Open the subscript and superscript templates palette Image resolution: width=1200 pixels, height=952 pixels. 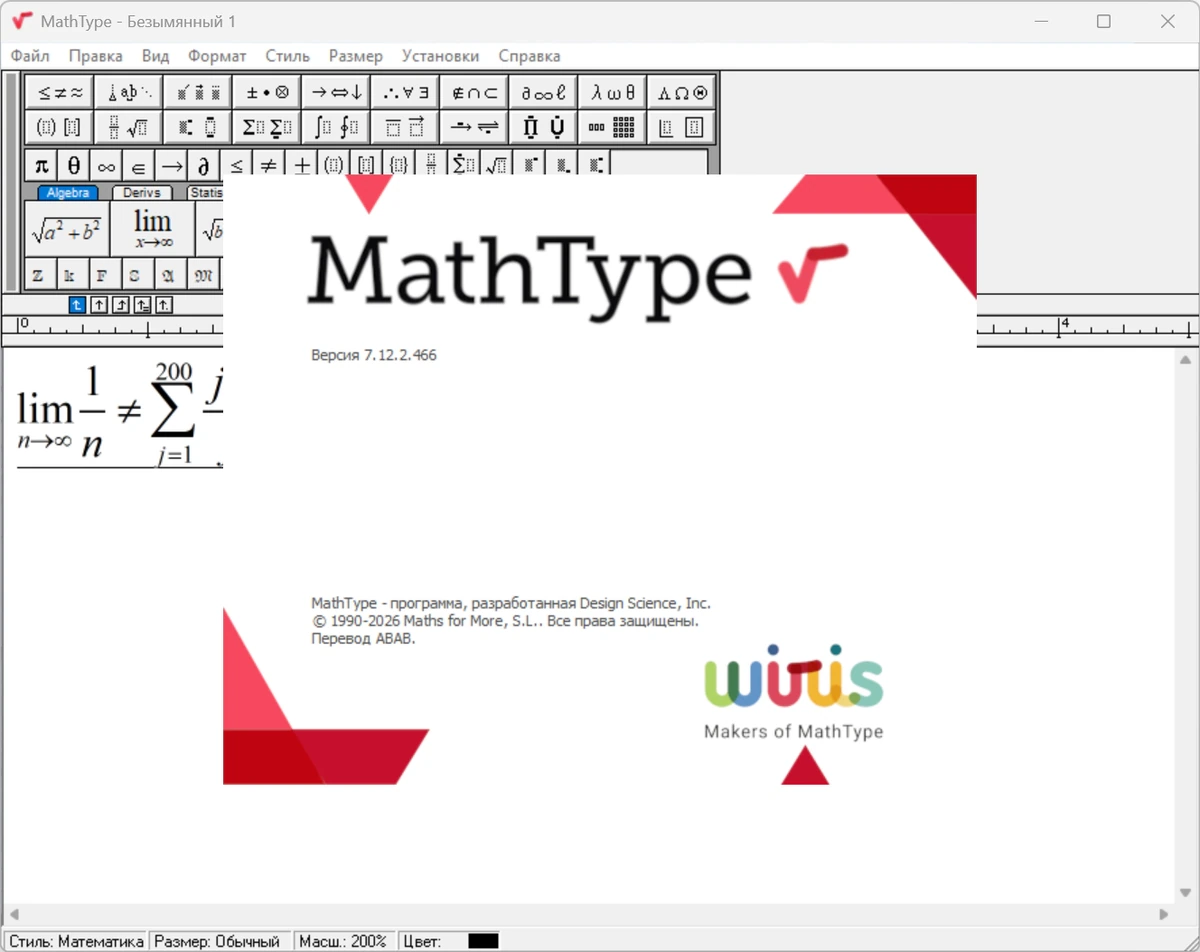click(197, 127)
